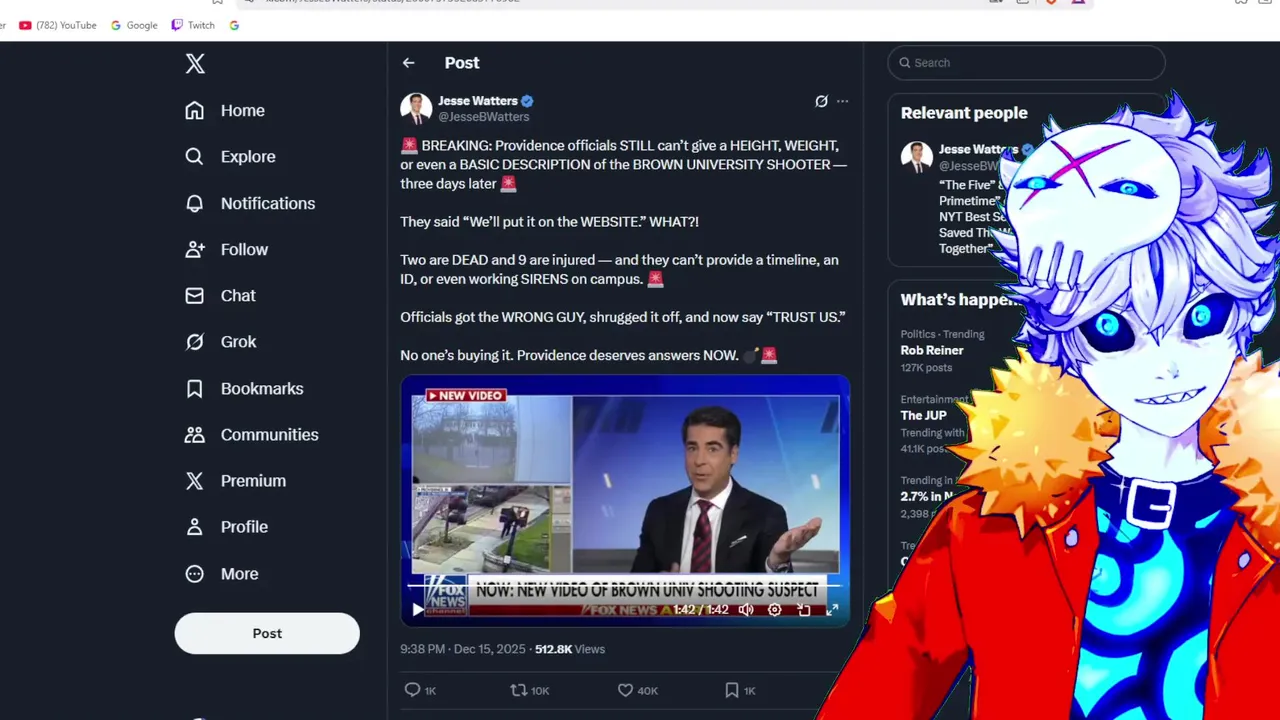This screenshot has width=1280, height=720.
Task: Open video settings gear
Action: coord(774,609)
